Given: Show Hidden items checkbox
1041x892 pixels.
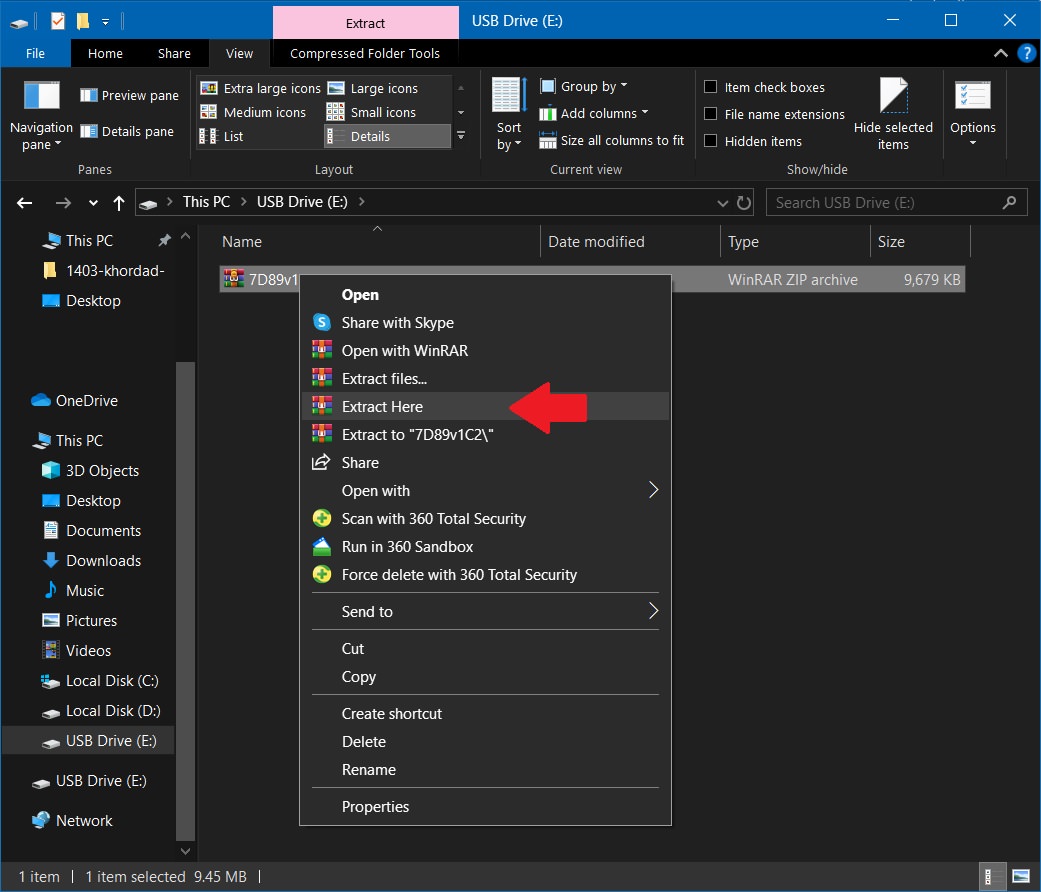Looking at the screenshot, I should (710, 141).
